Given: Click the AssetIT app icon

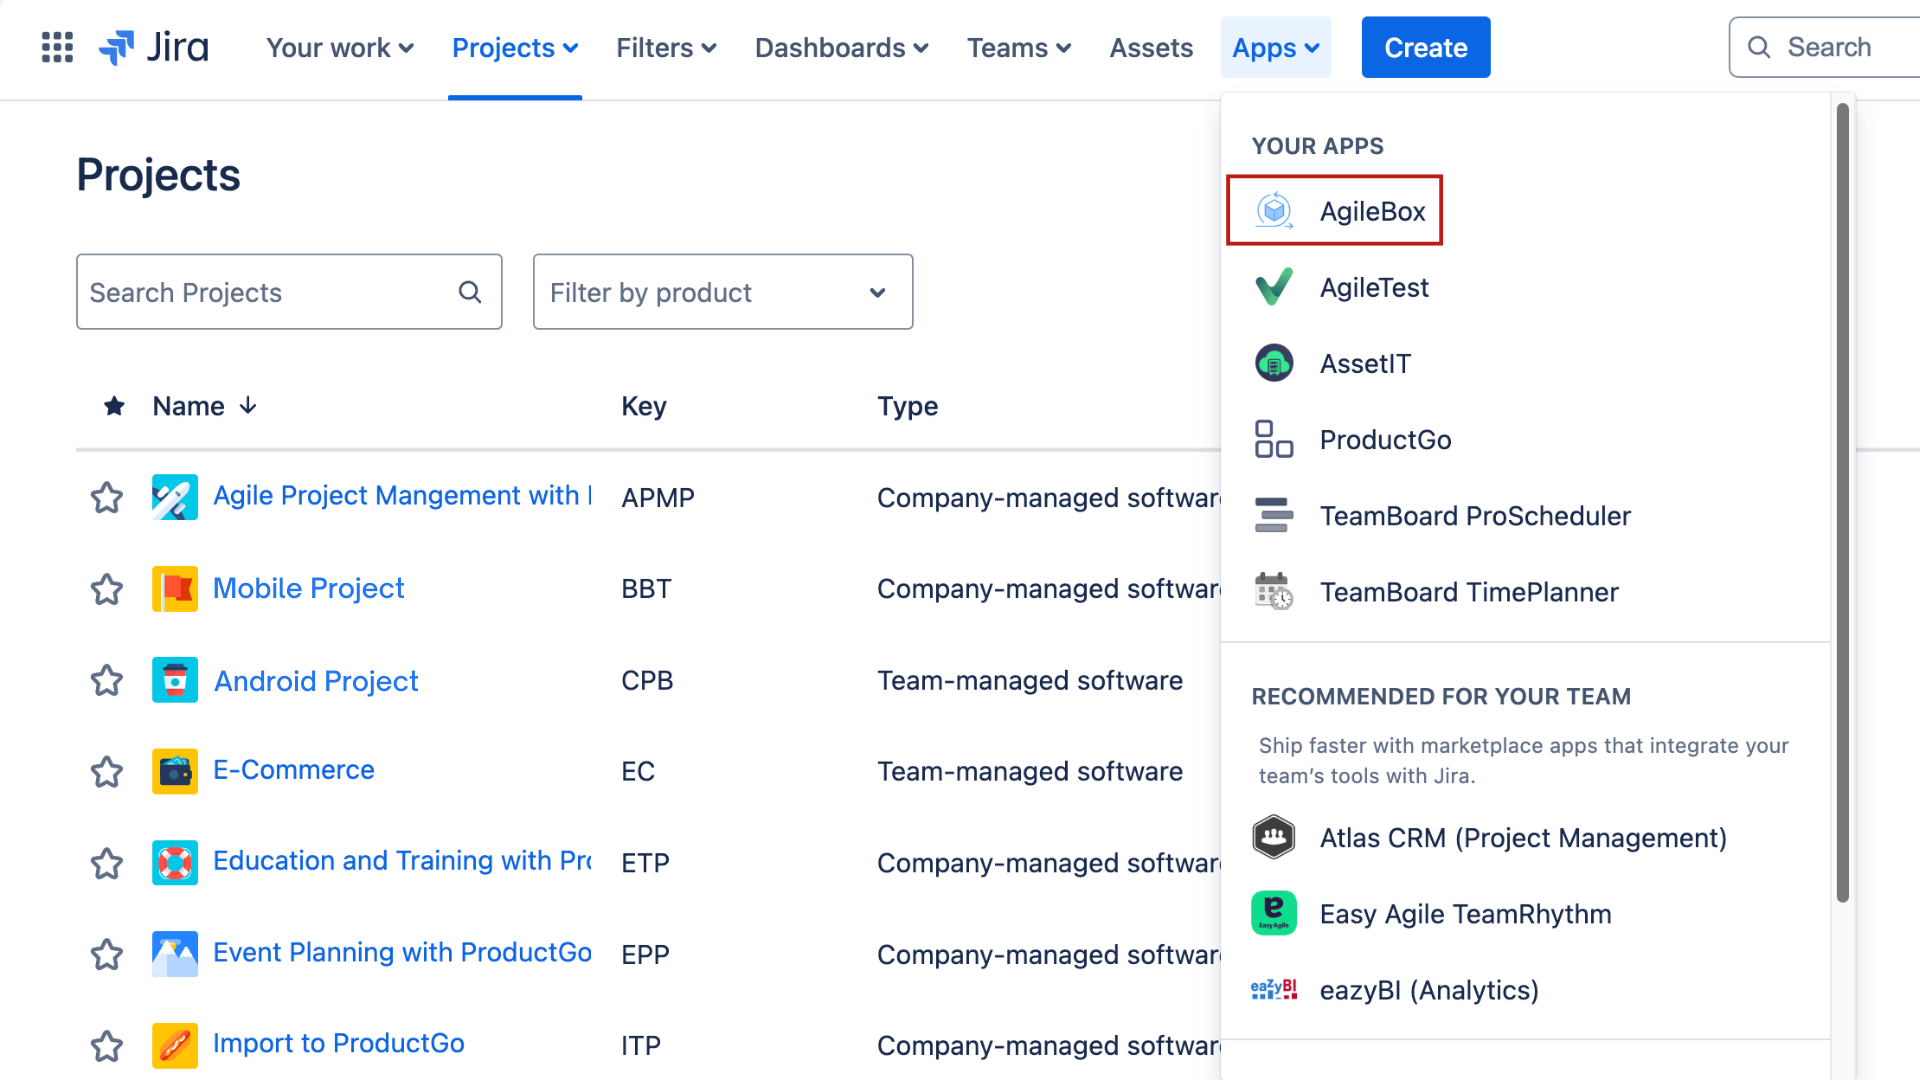Looking at the screenshot, I should (1274, 363).
